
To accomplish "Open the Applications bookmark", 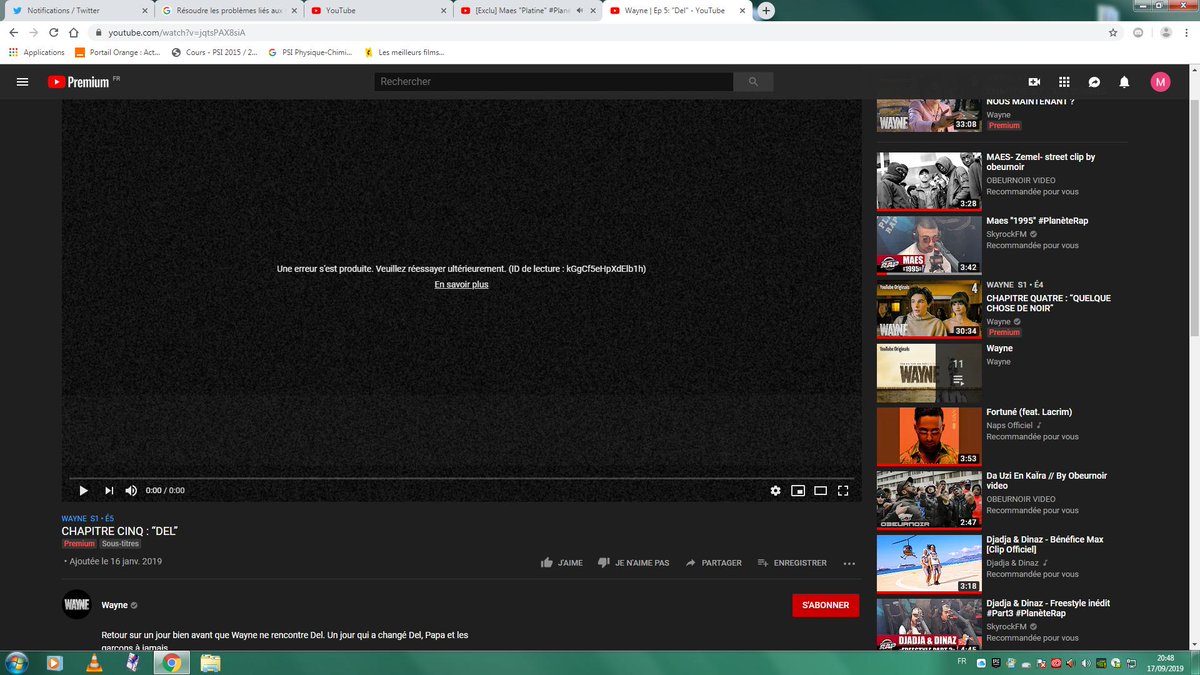I will [37, 52].
